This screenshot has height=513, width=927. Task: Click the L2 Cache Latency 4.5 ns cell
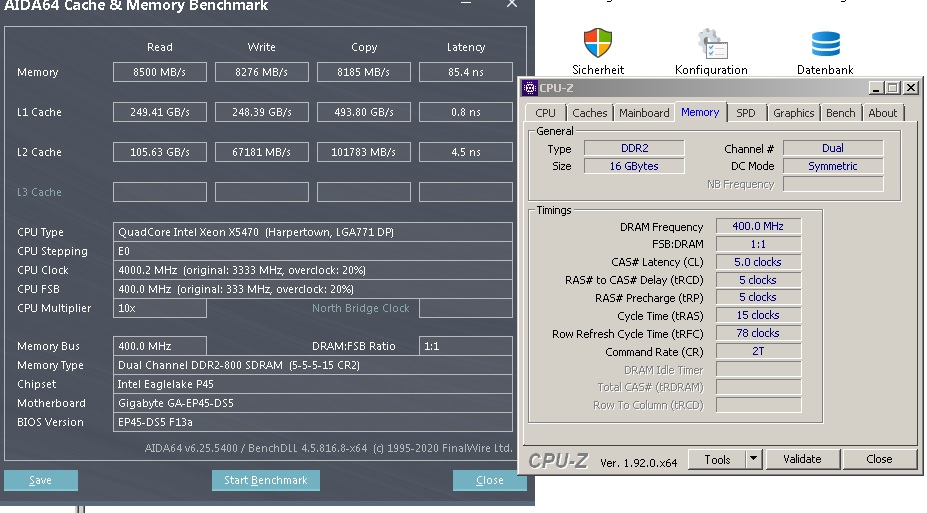[x=466, y=152]
